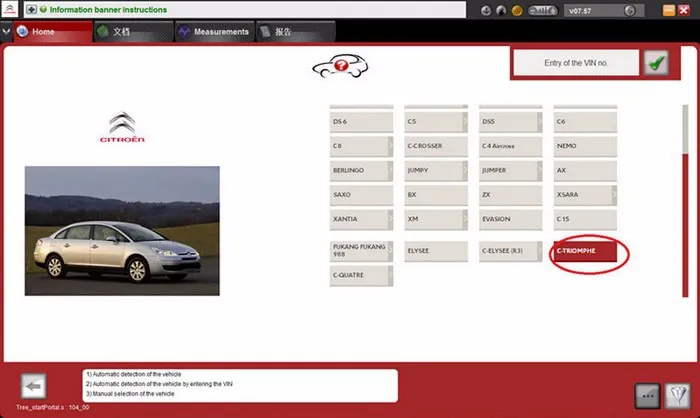Select the C-CROSSER vehicle
This screenshot has height=418, width=700.
[x=436, y=146]
